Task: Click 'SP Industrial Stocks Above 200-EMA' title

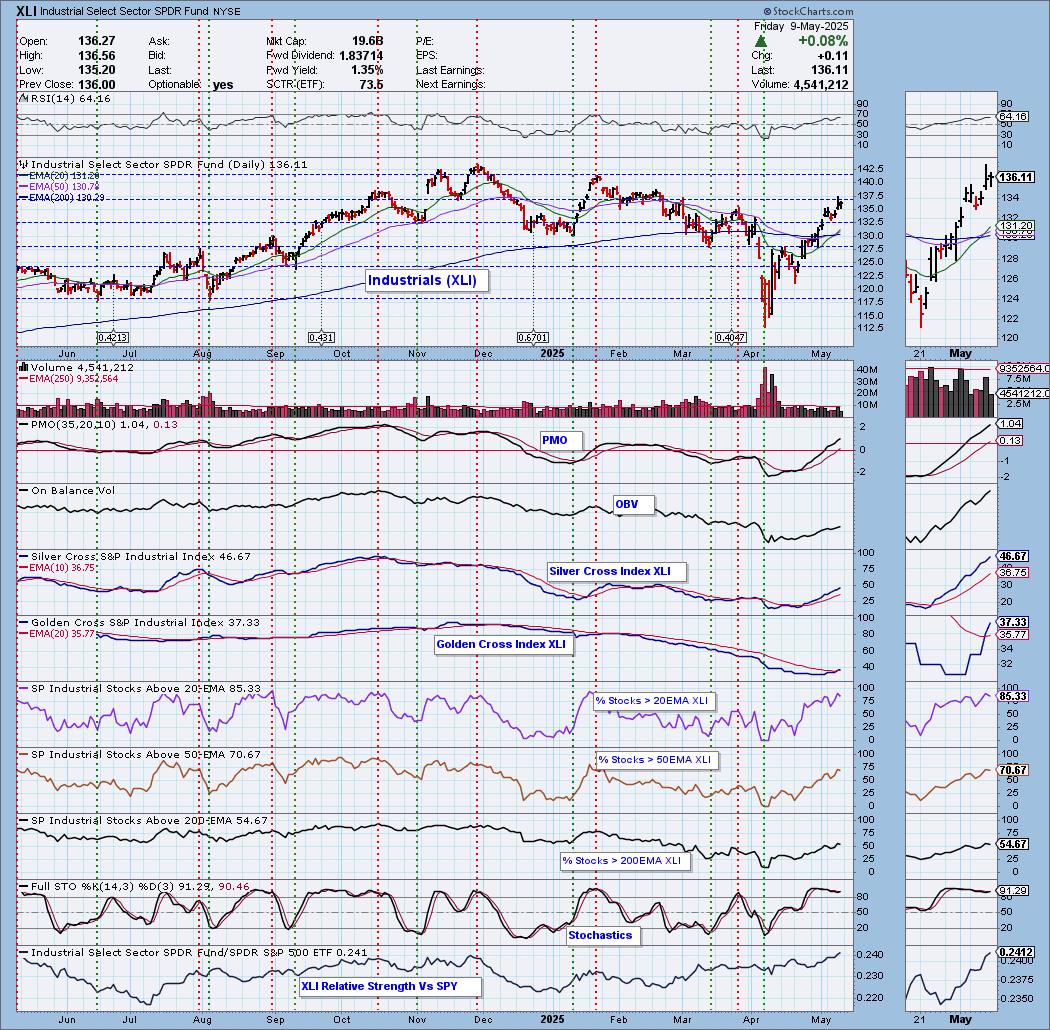Action: pyautogui.click(x=143, y=820)
